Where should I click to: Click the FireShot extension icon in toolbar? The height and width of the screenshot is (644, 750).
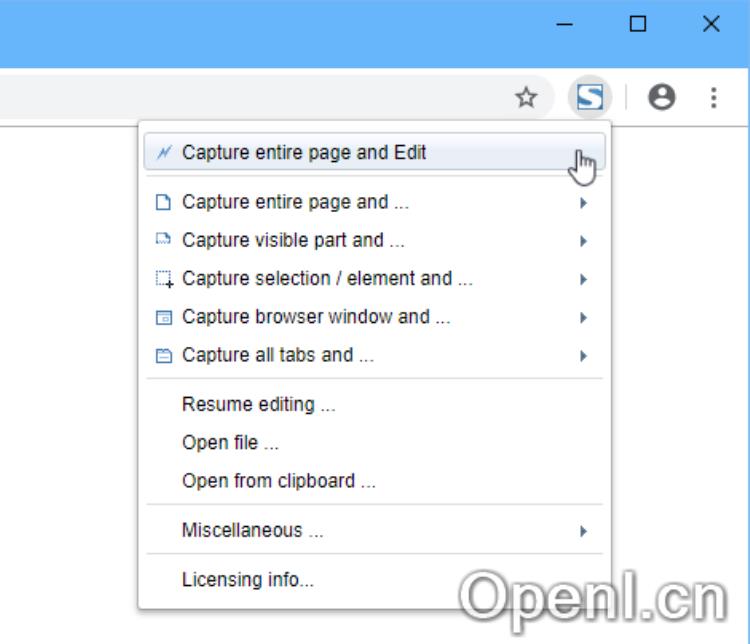click(x=590, y=97)
